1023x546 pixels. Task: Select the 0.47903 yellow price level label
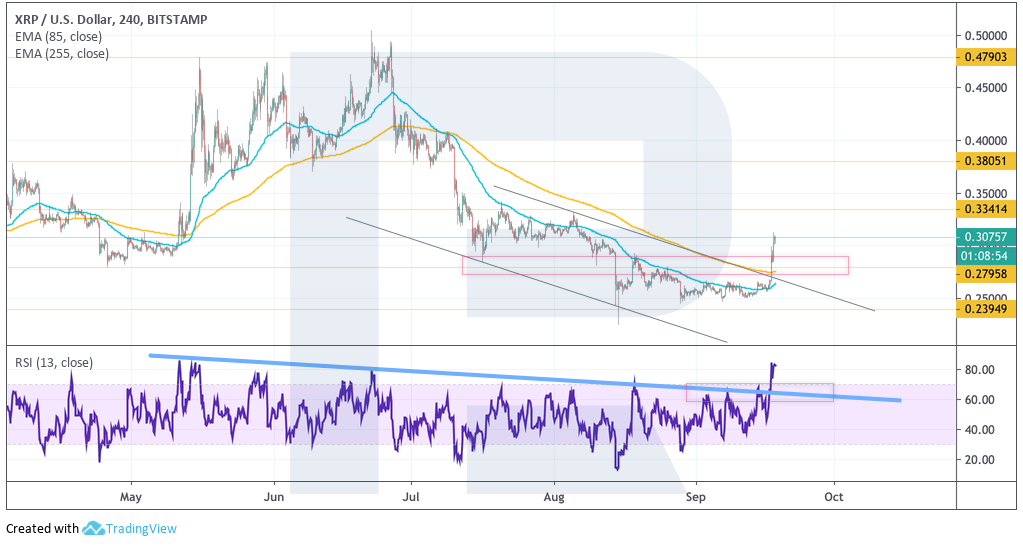tap(986, 58)
